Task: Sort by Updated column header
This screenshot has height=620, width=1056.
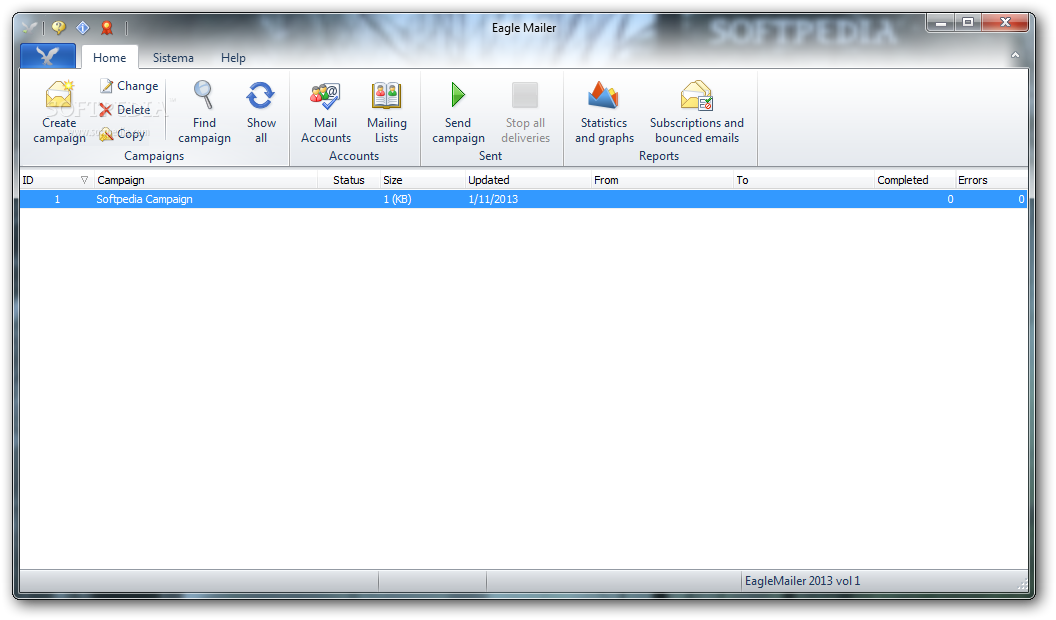Action: [x=527, y=180]
